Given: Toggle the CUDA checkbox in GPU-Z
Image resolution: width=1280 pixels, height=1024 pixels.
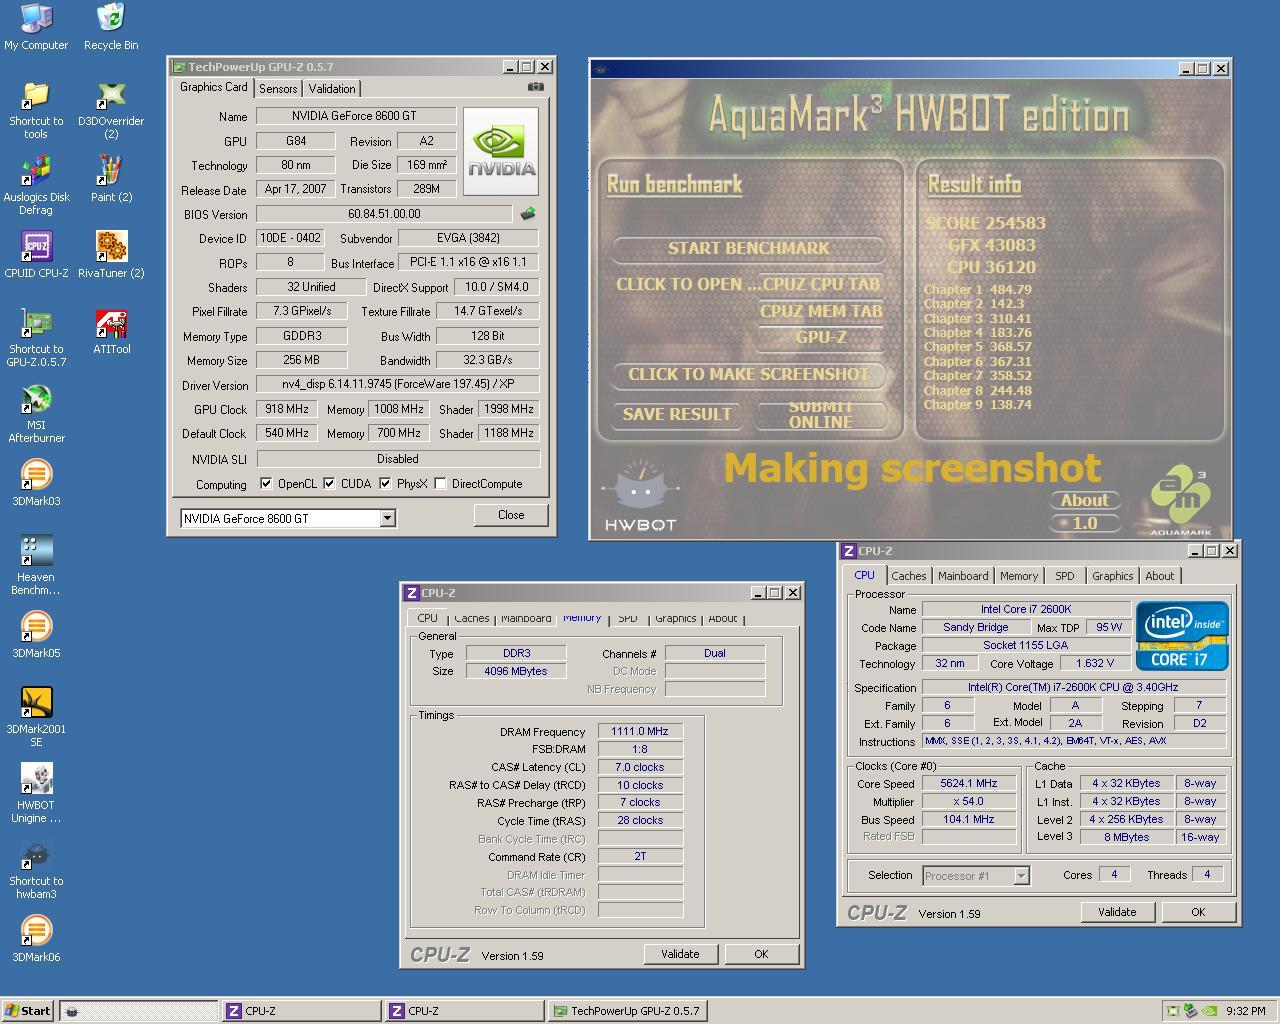Looking at the screenshot, I should (x=328, y=483).
